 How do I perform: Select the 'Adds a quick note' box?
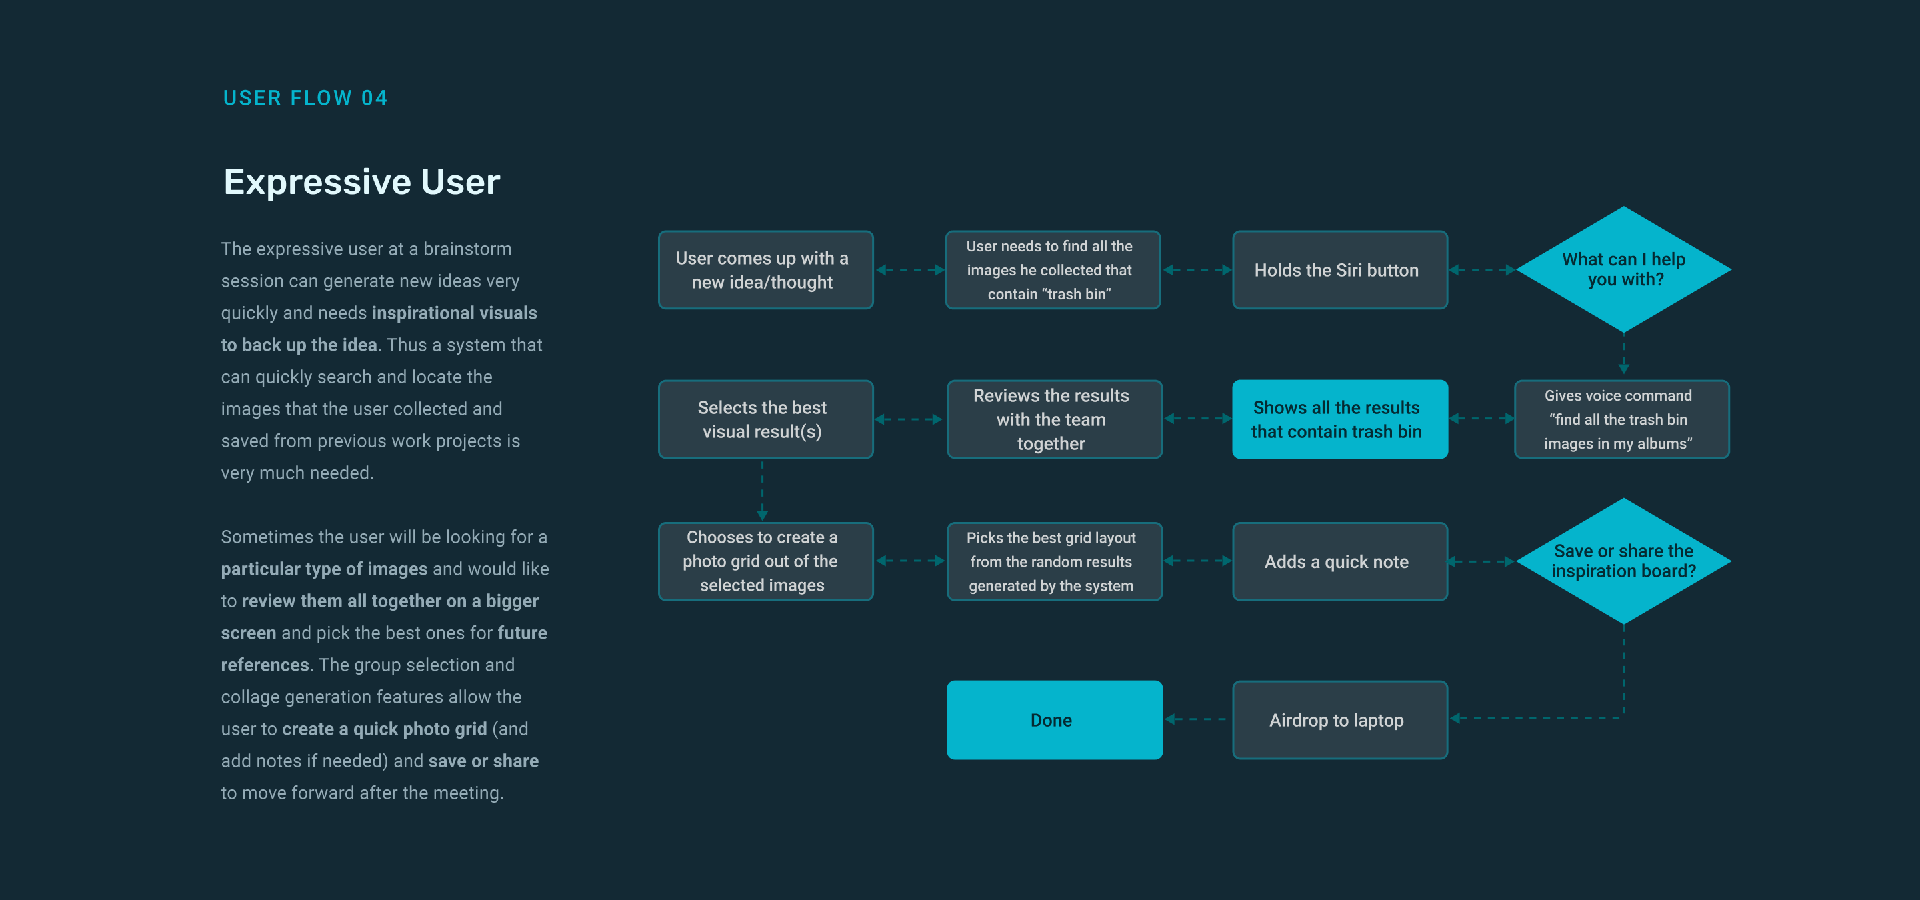click(1339, 561)
